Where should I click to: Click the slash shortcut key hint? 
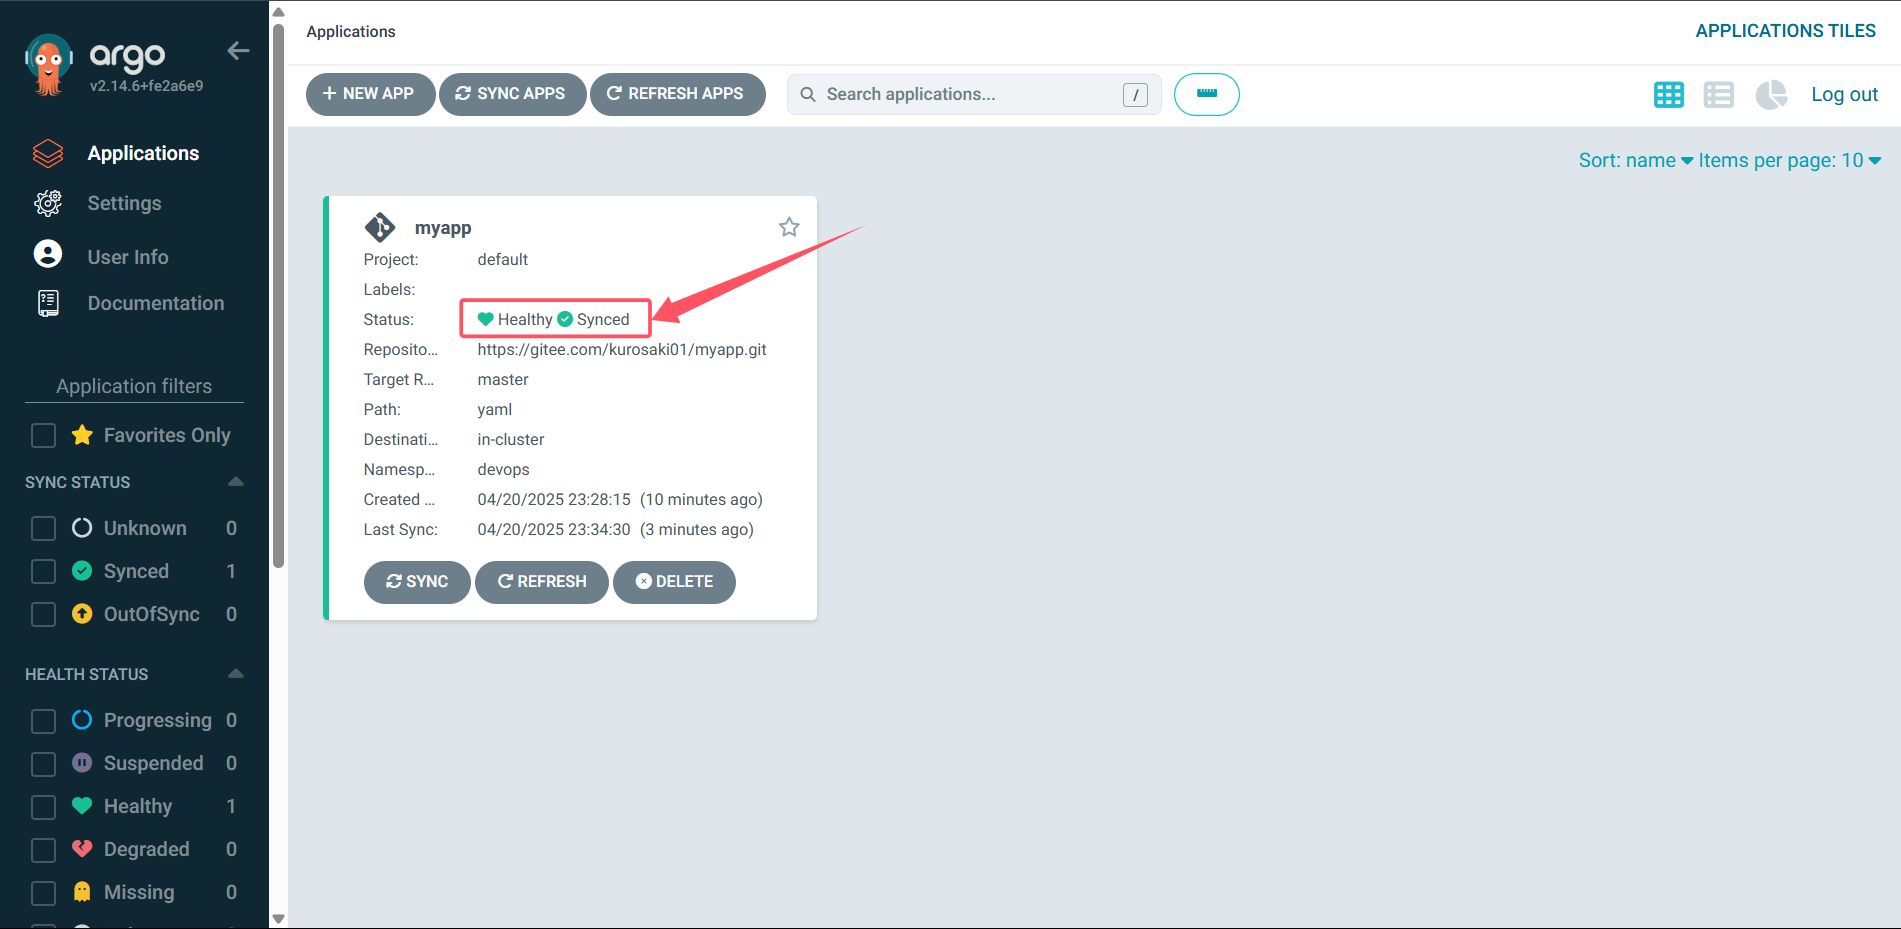[x=1135, y=94]
